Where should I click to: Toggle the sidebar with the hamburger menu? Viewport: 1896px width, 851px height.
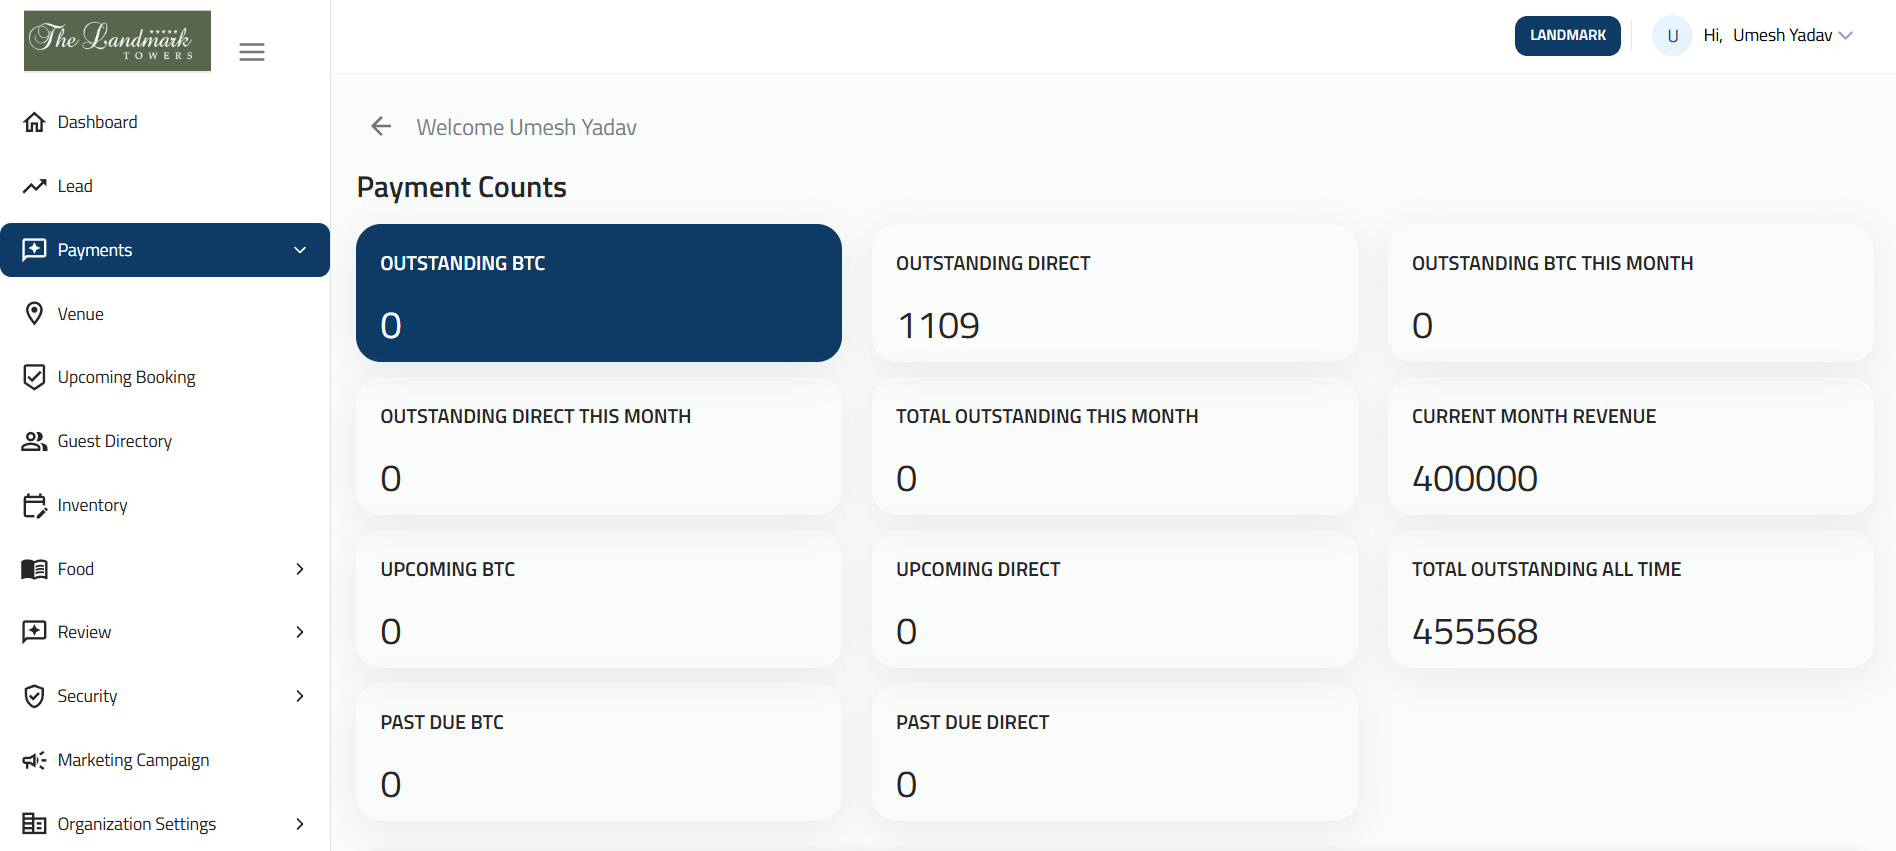click(x=252, y=51)
